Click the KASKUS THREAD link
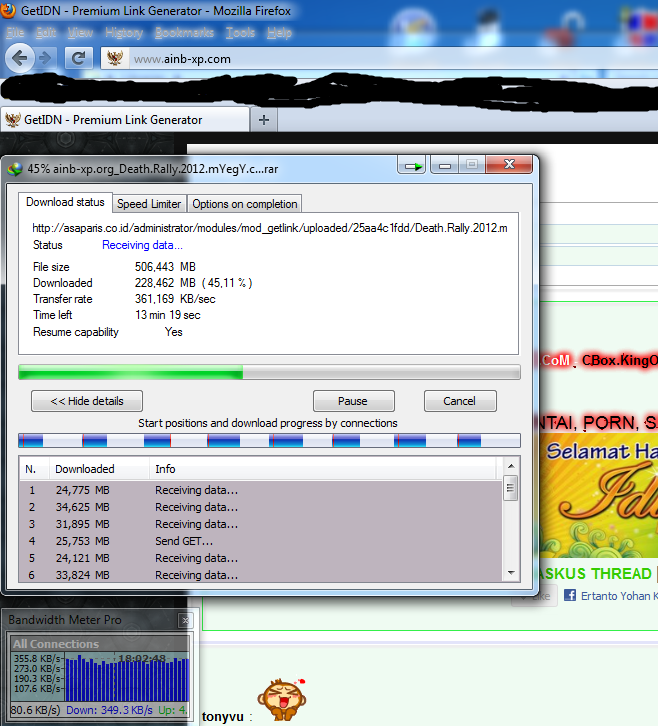Viewport: 658px width, 726px height. tap(595, 574)
